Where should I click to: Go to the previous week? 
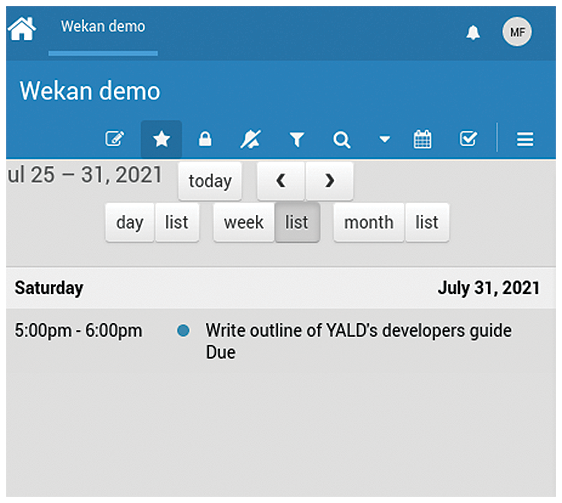[x=281, y=181]
